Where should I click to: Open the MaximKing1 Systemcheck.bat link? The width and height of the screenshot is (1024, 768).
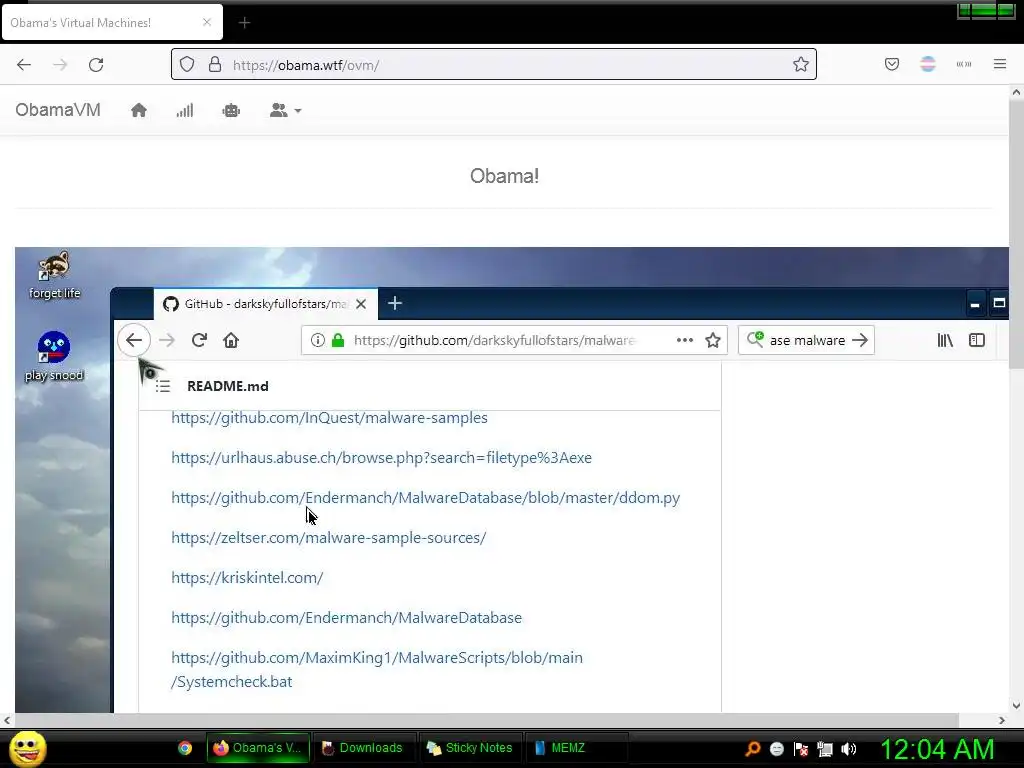(377, 669)
